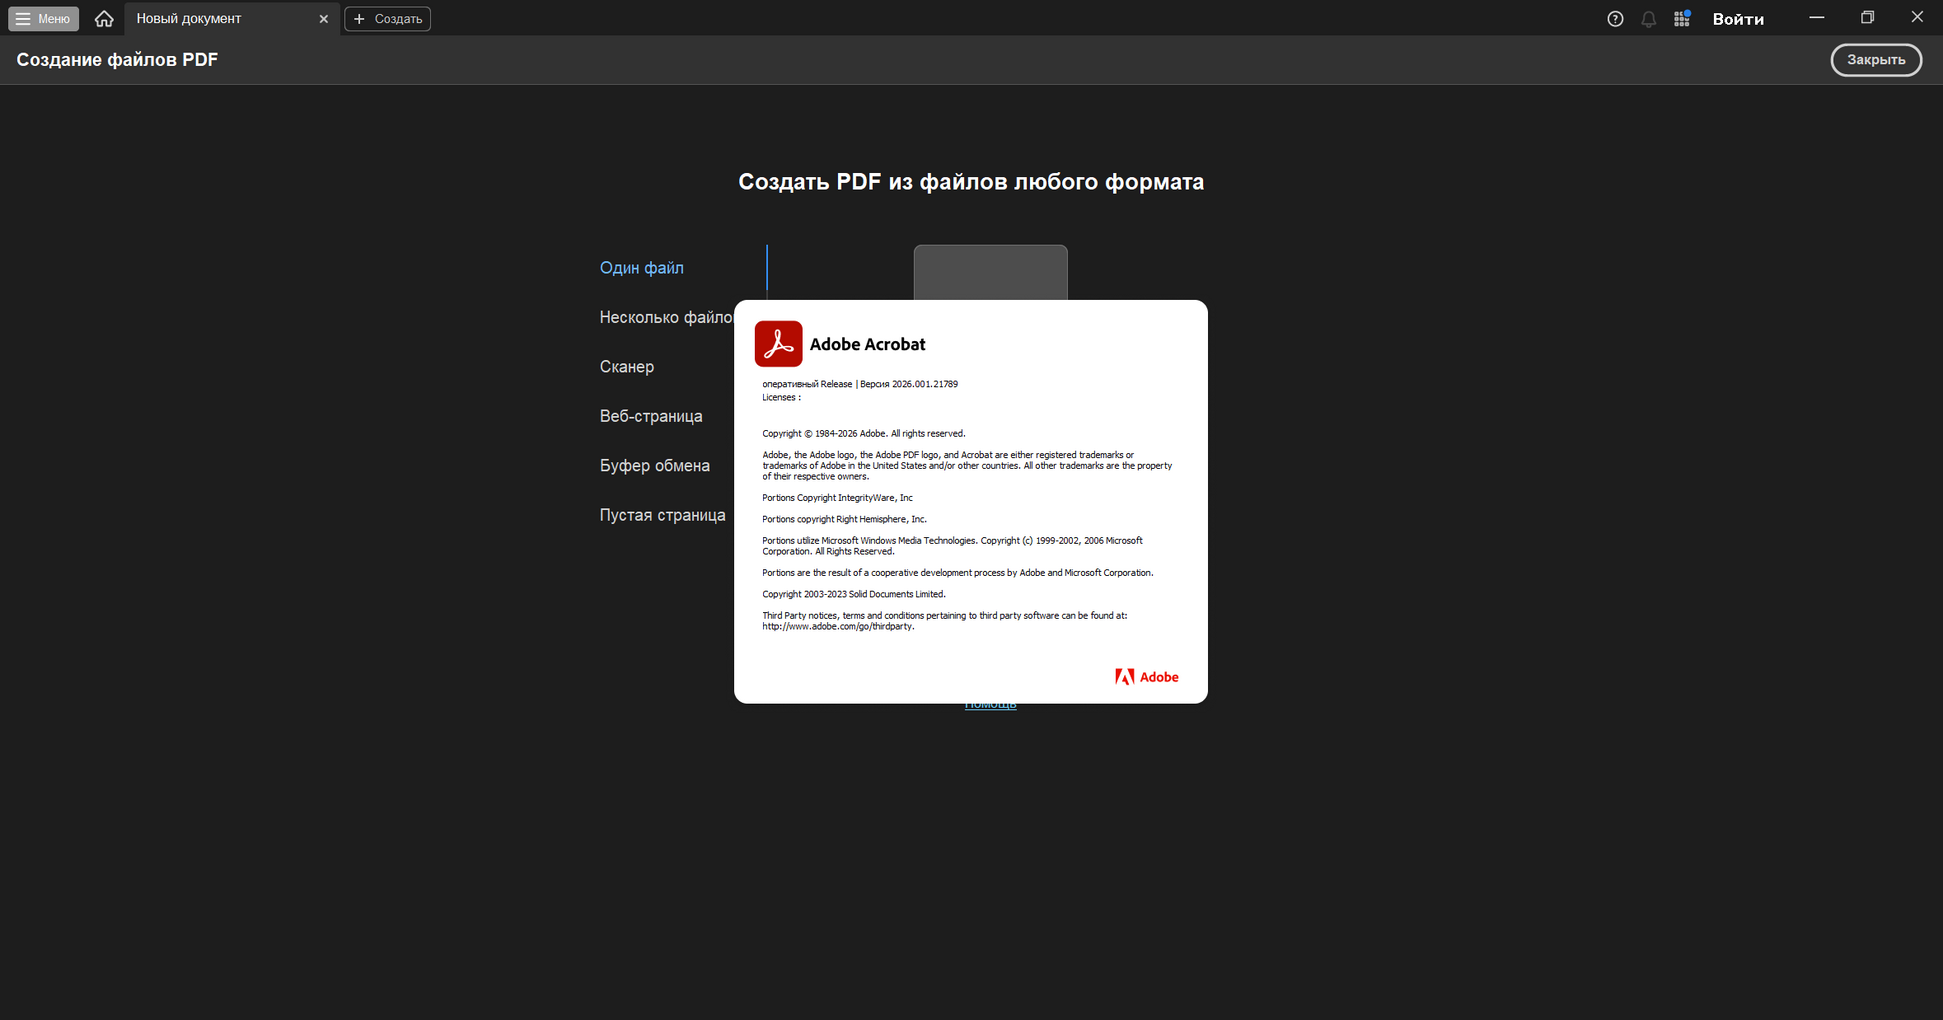Click the Right Hemisphere copyright line
Image resolution: width=1943 pixels, height=1020 pixels.
(844, 520)
